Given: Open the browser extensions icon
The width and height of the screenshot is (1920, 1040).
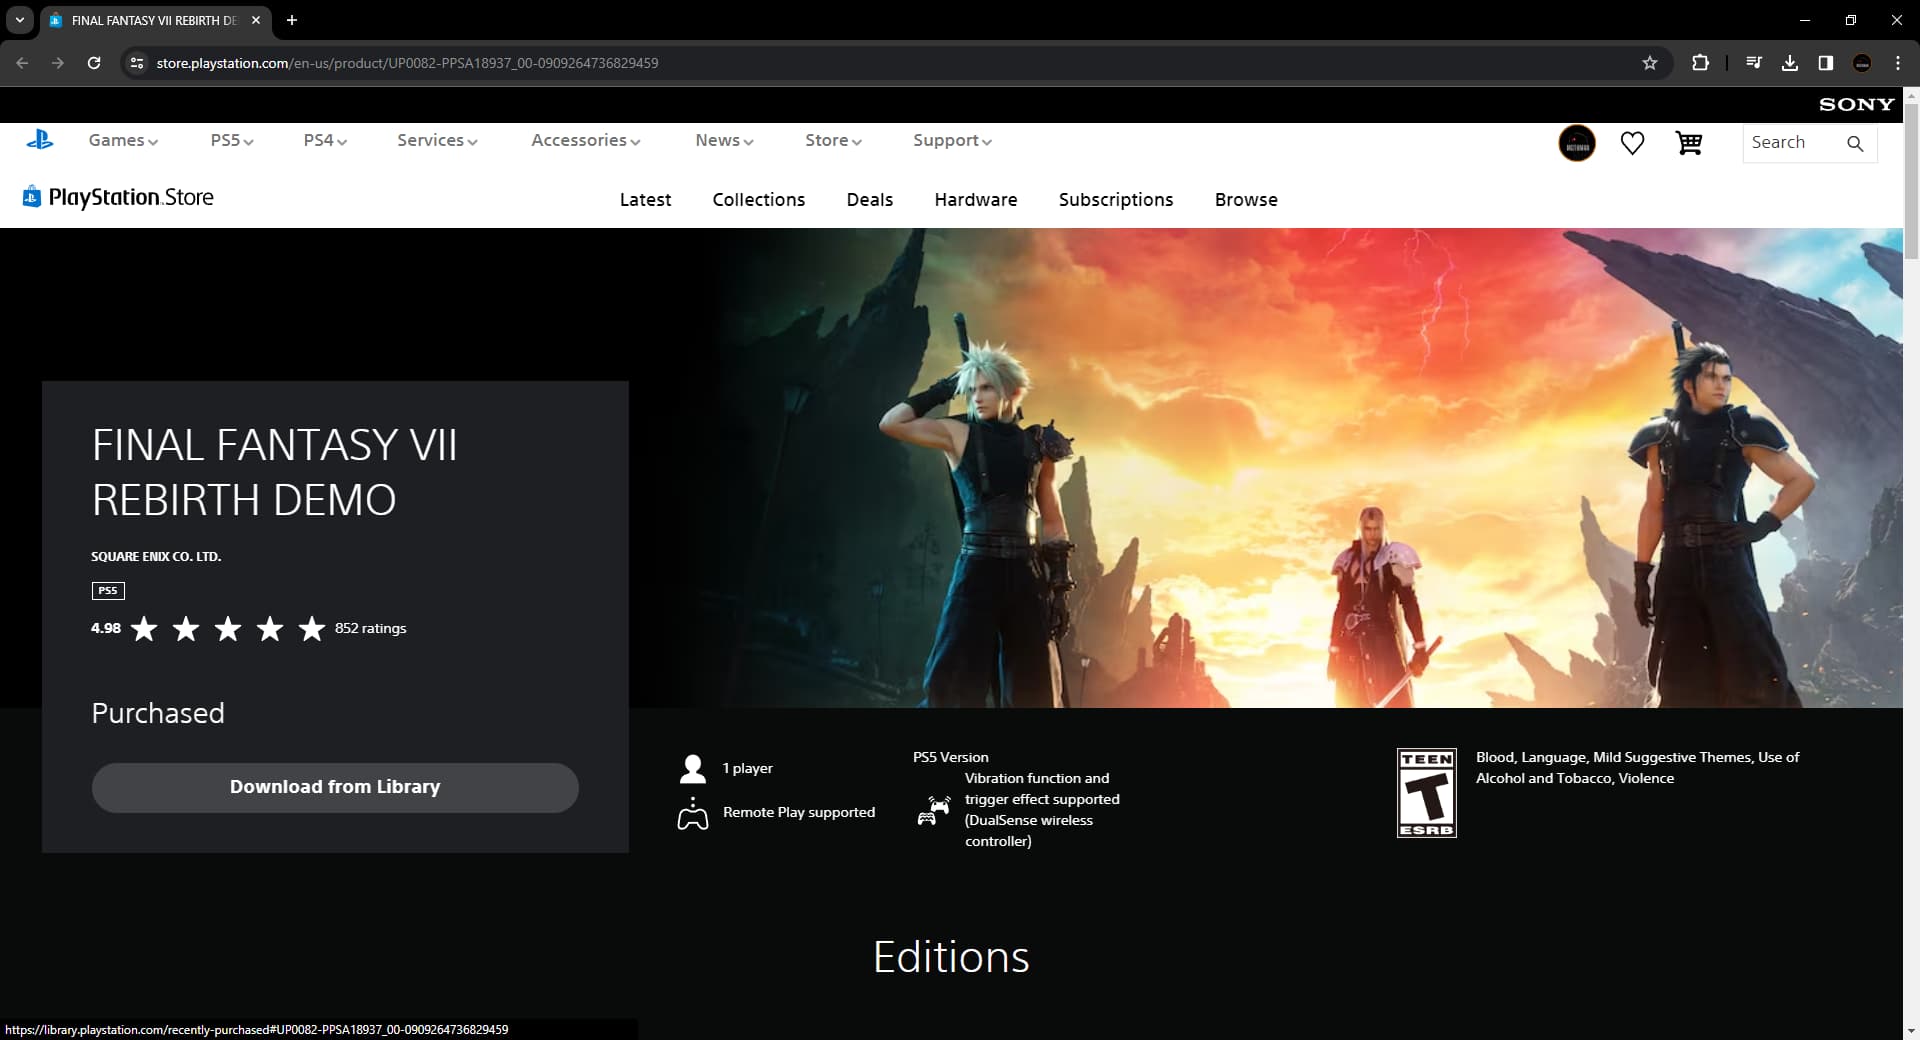Looking at the screenshot, I should (1700, 63).
